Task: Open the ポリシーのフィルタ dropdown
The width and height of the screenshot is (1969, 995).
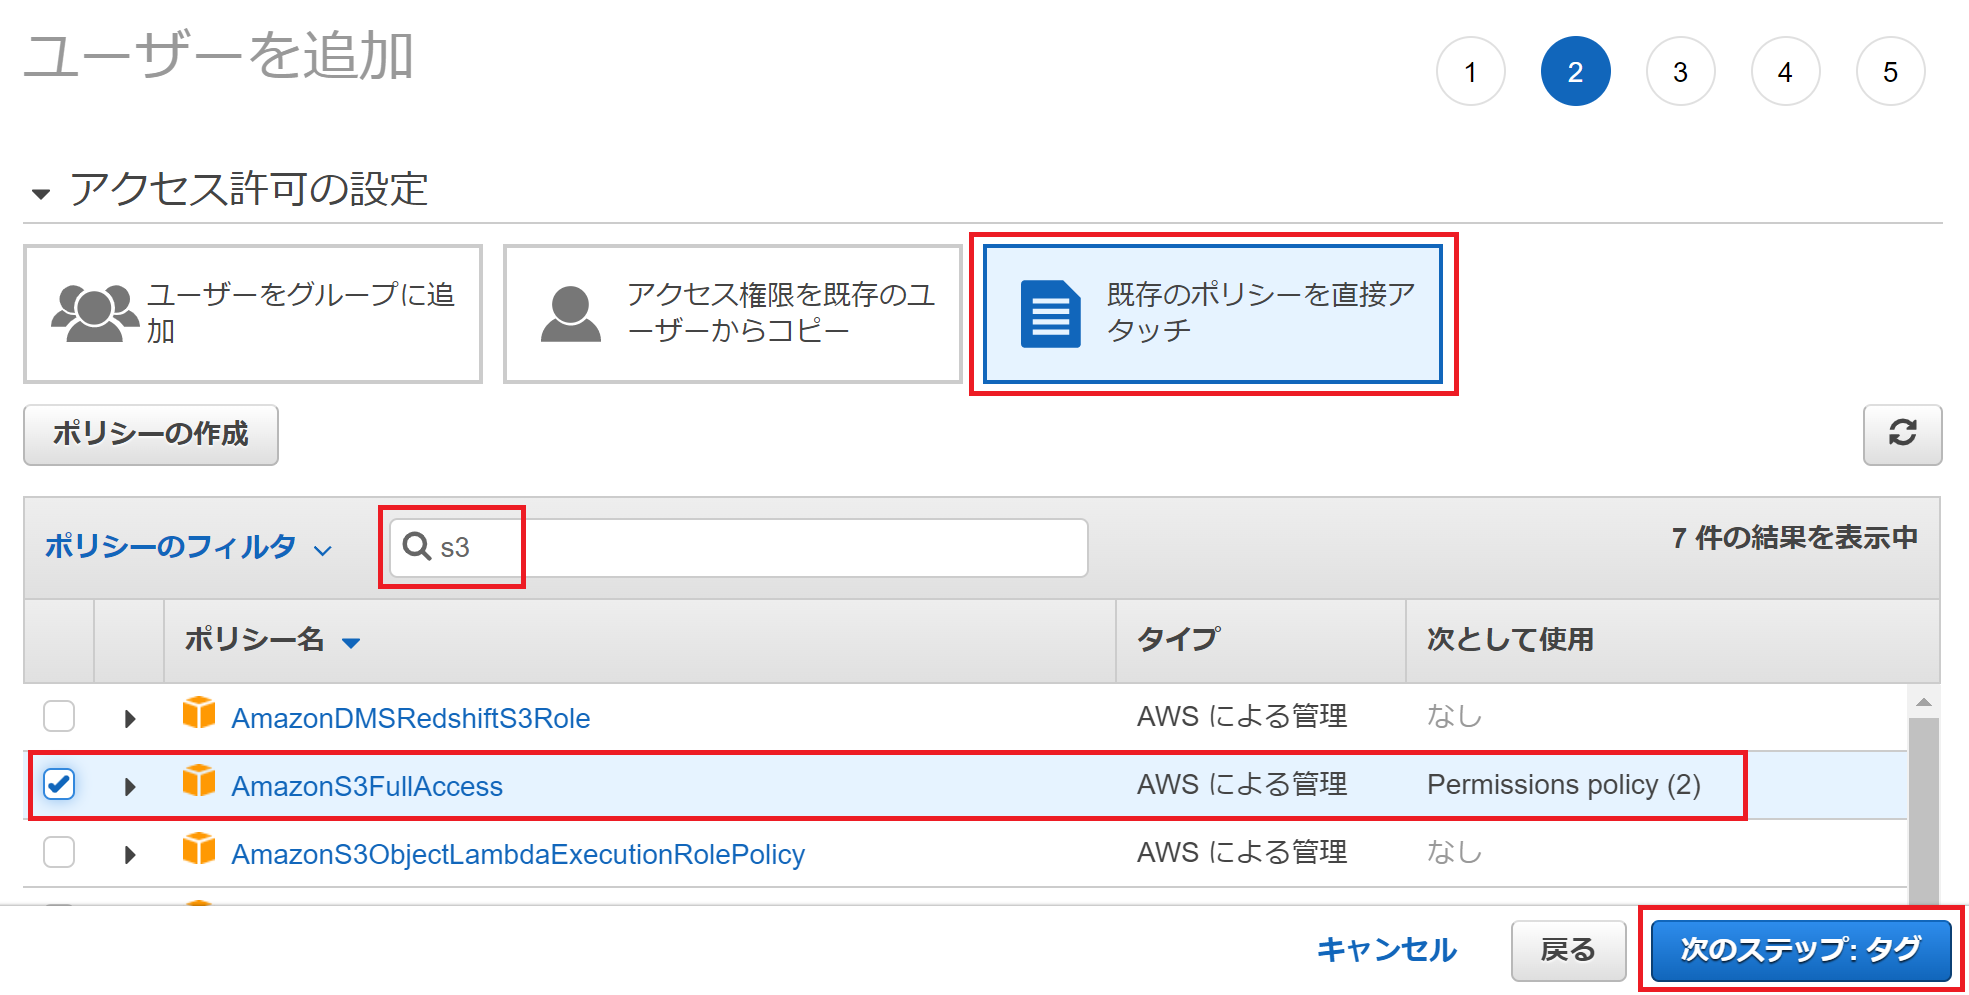Action: point(189,547)
